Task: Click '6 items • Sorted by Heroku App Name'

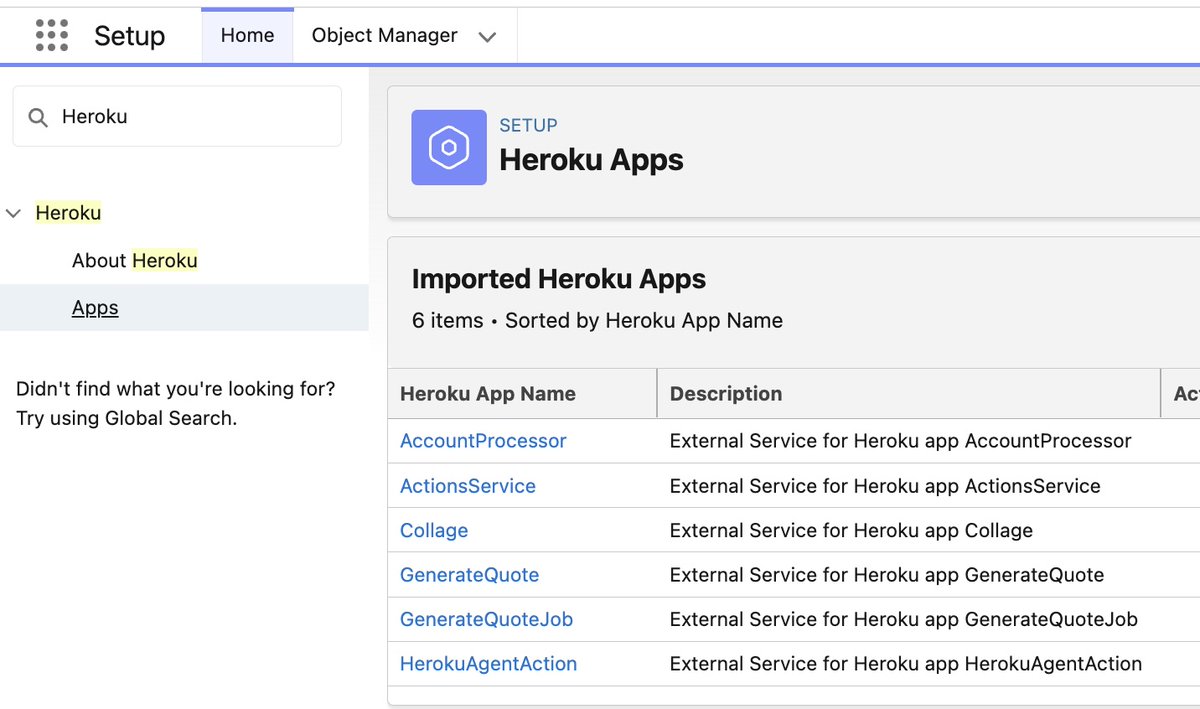Action: [597, 321]
